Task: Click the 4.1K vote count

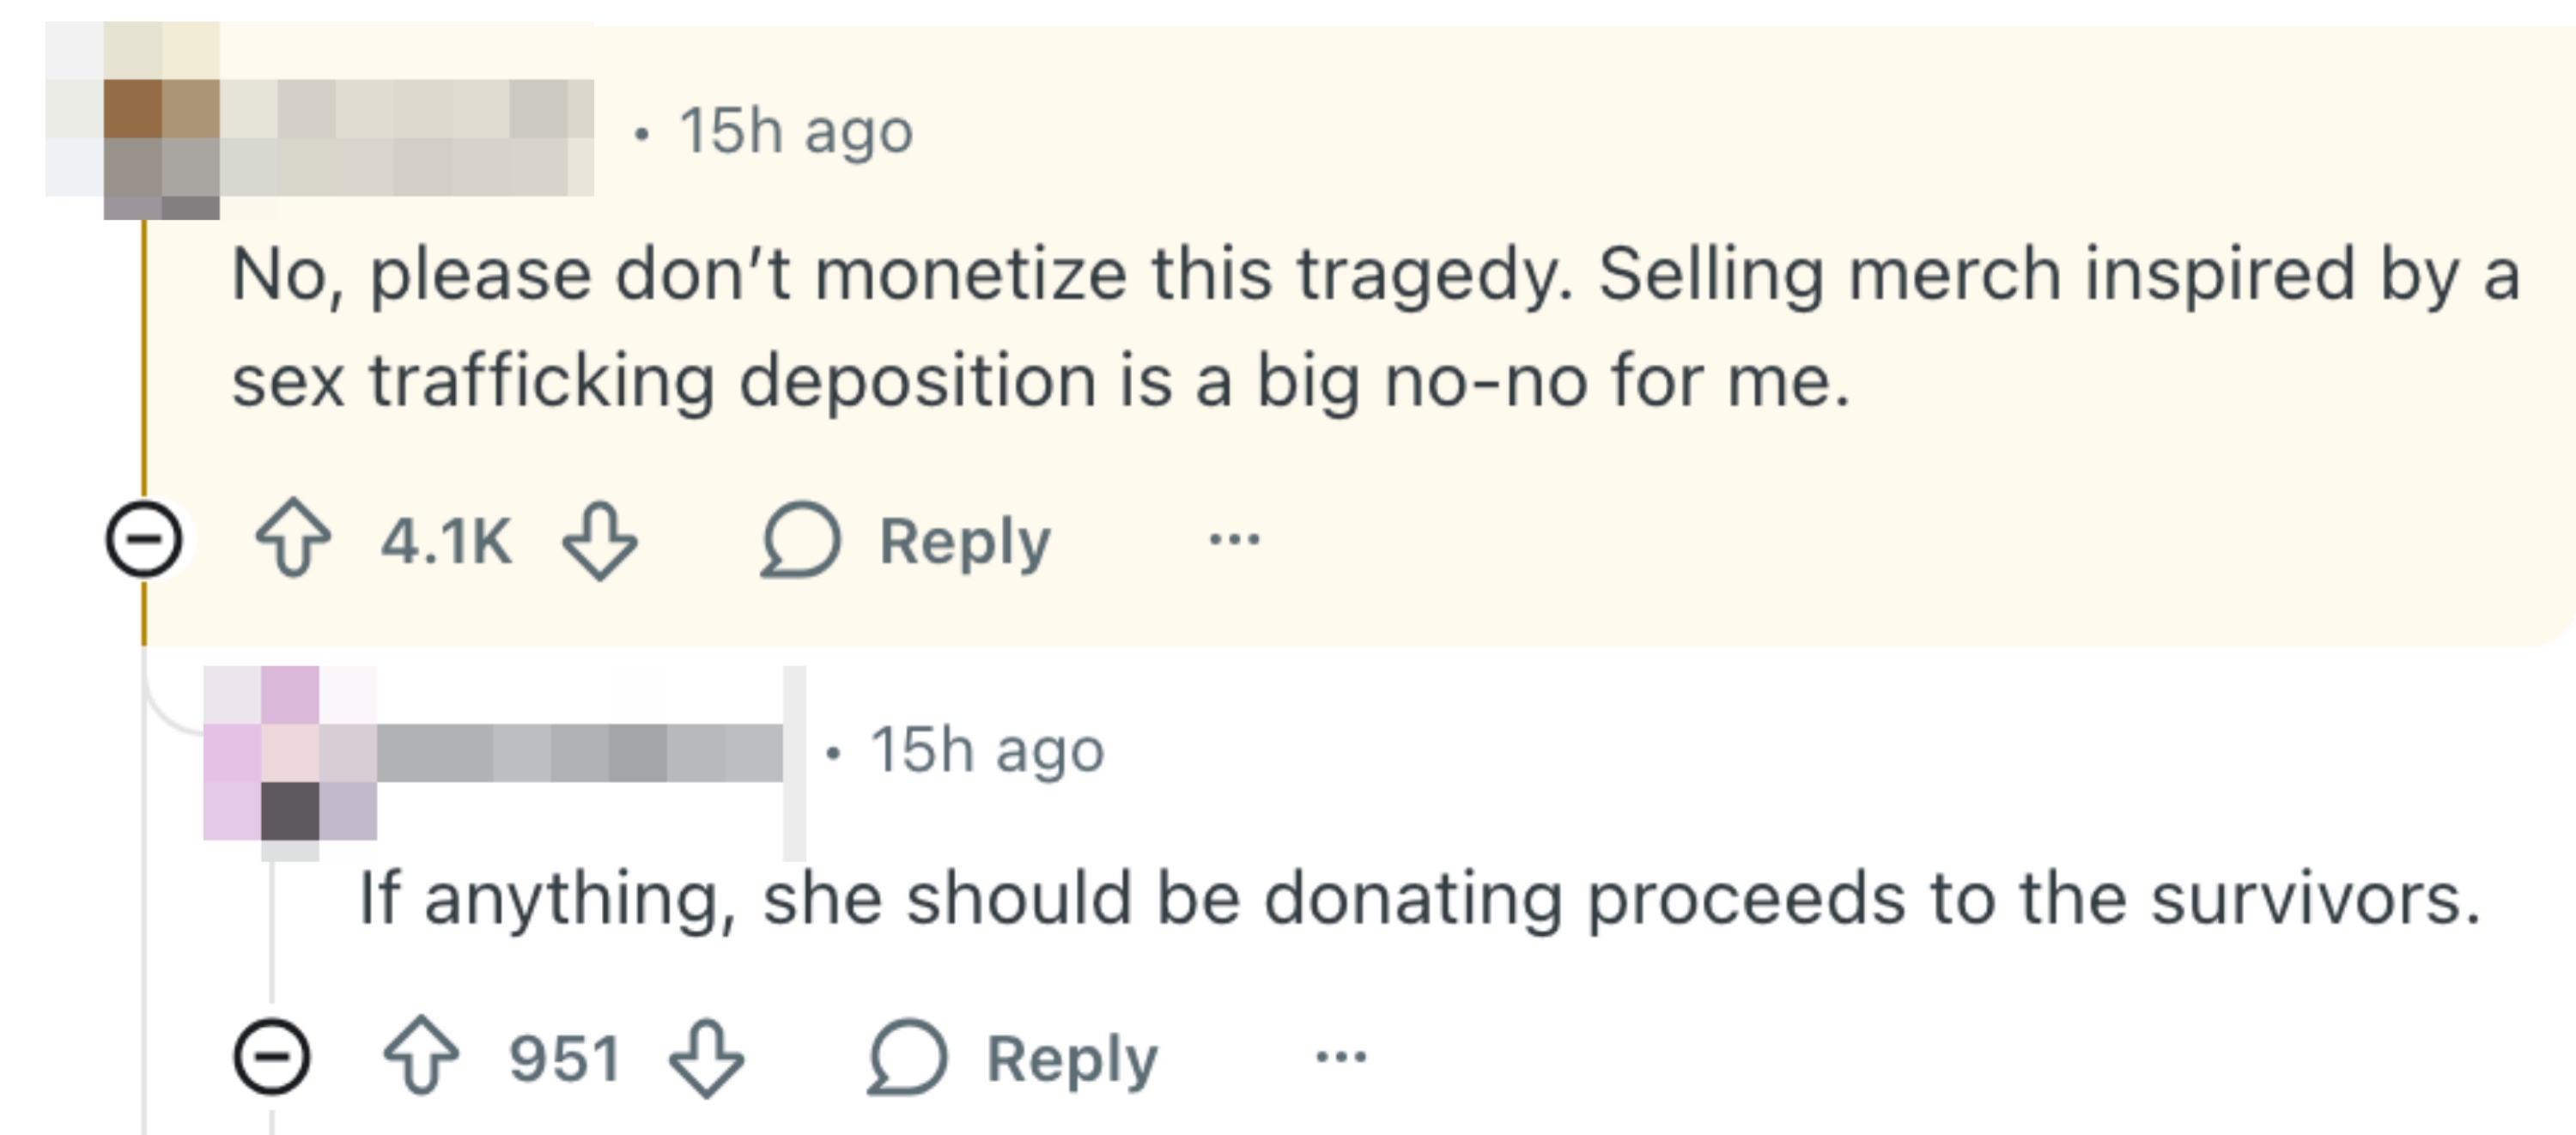Action: [446, 541]
